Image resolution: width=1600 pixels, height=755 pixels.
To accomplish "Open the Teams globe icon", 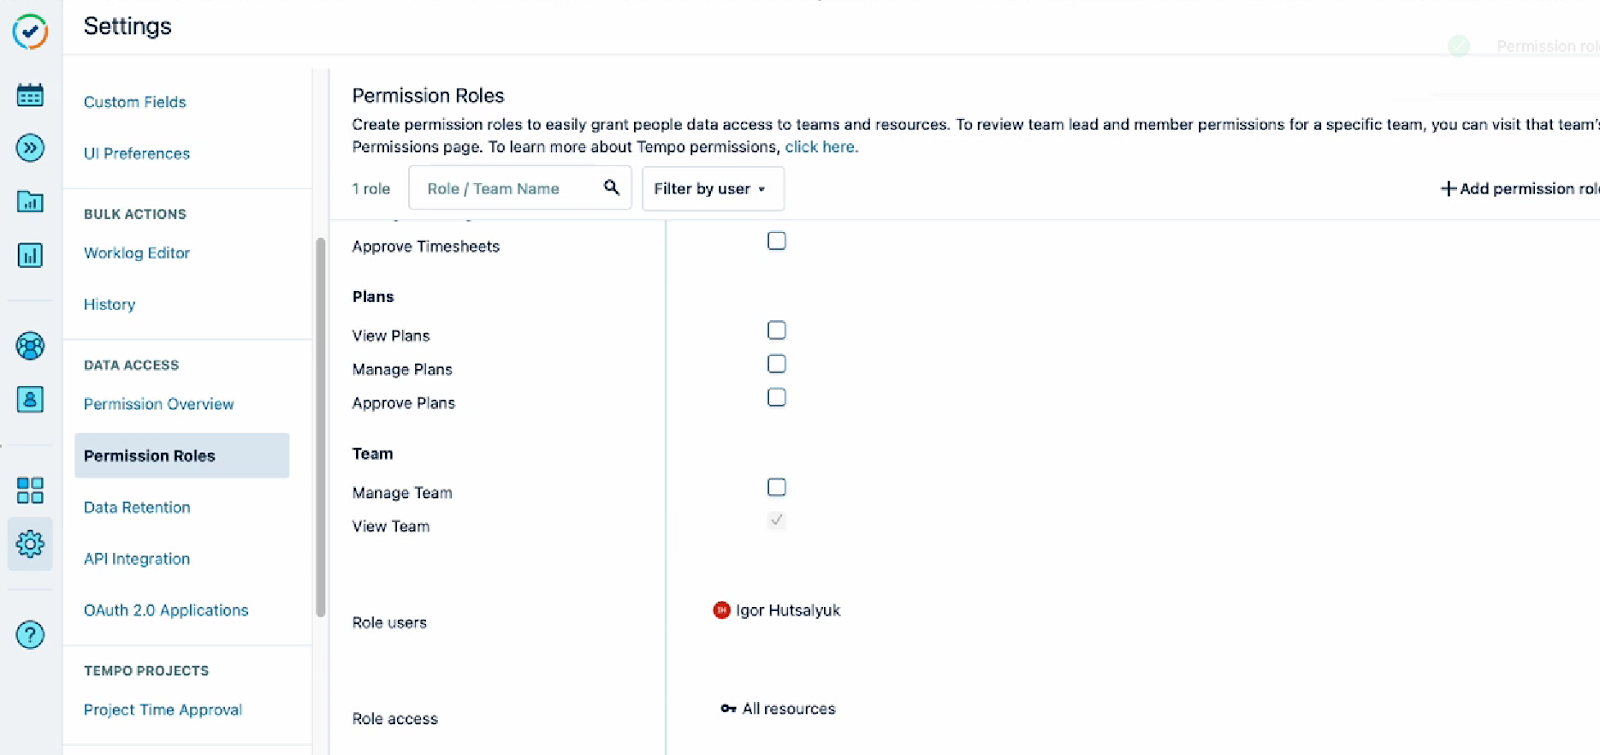I will coord(30,347).
